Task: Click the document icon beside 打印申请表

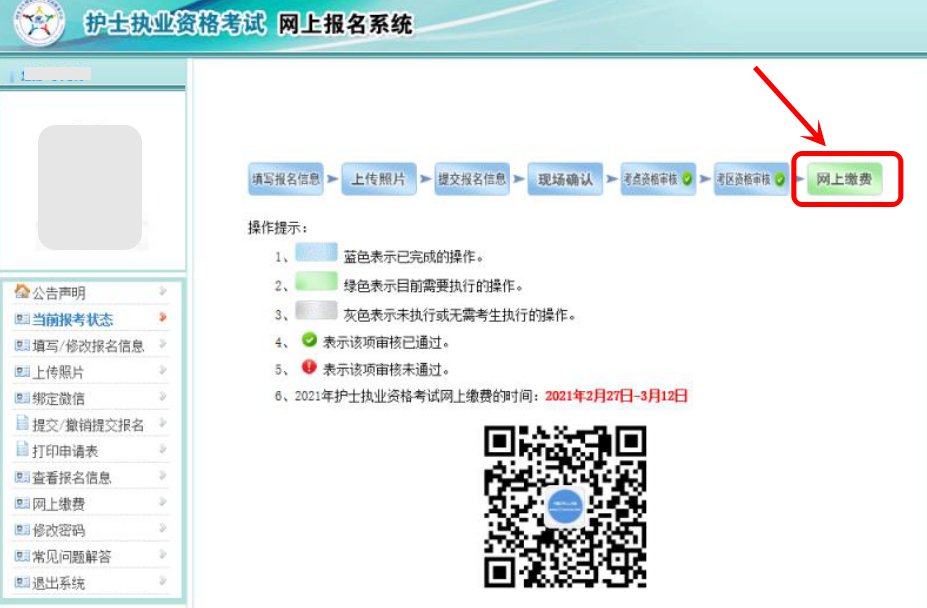Action: click(x=22, y=450)
